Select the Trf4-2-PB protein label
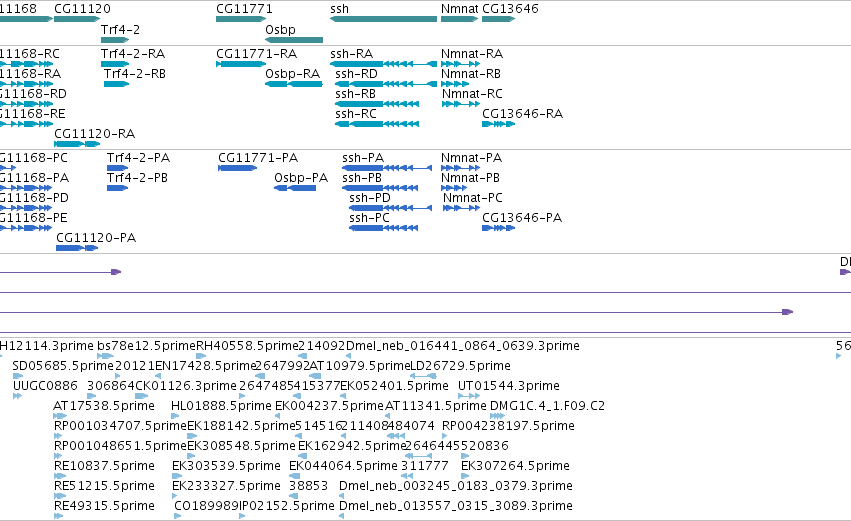Screen dimensions: 851x521 [x=137, y=178]
